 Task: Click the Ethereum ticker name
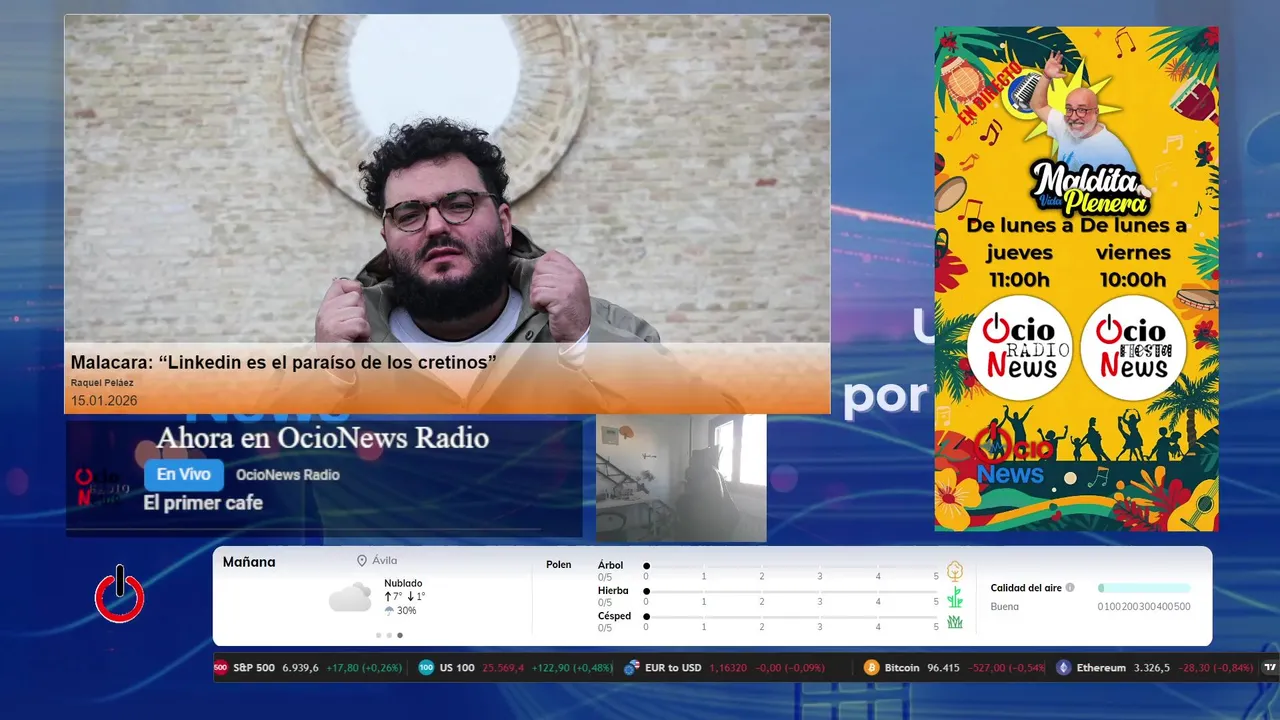coord(1101,668)
